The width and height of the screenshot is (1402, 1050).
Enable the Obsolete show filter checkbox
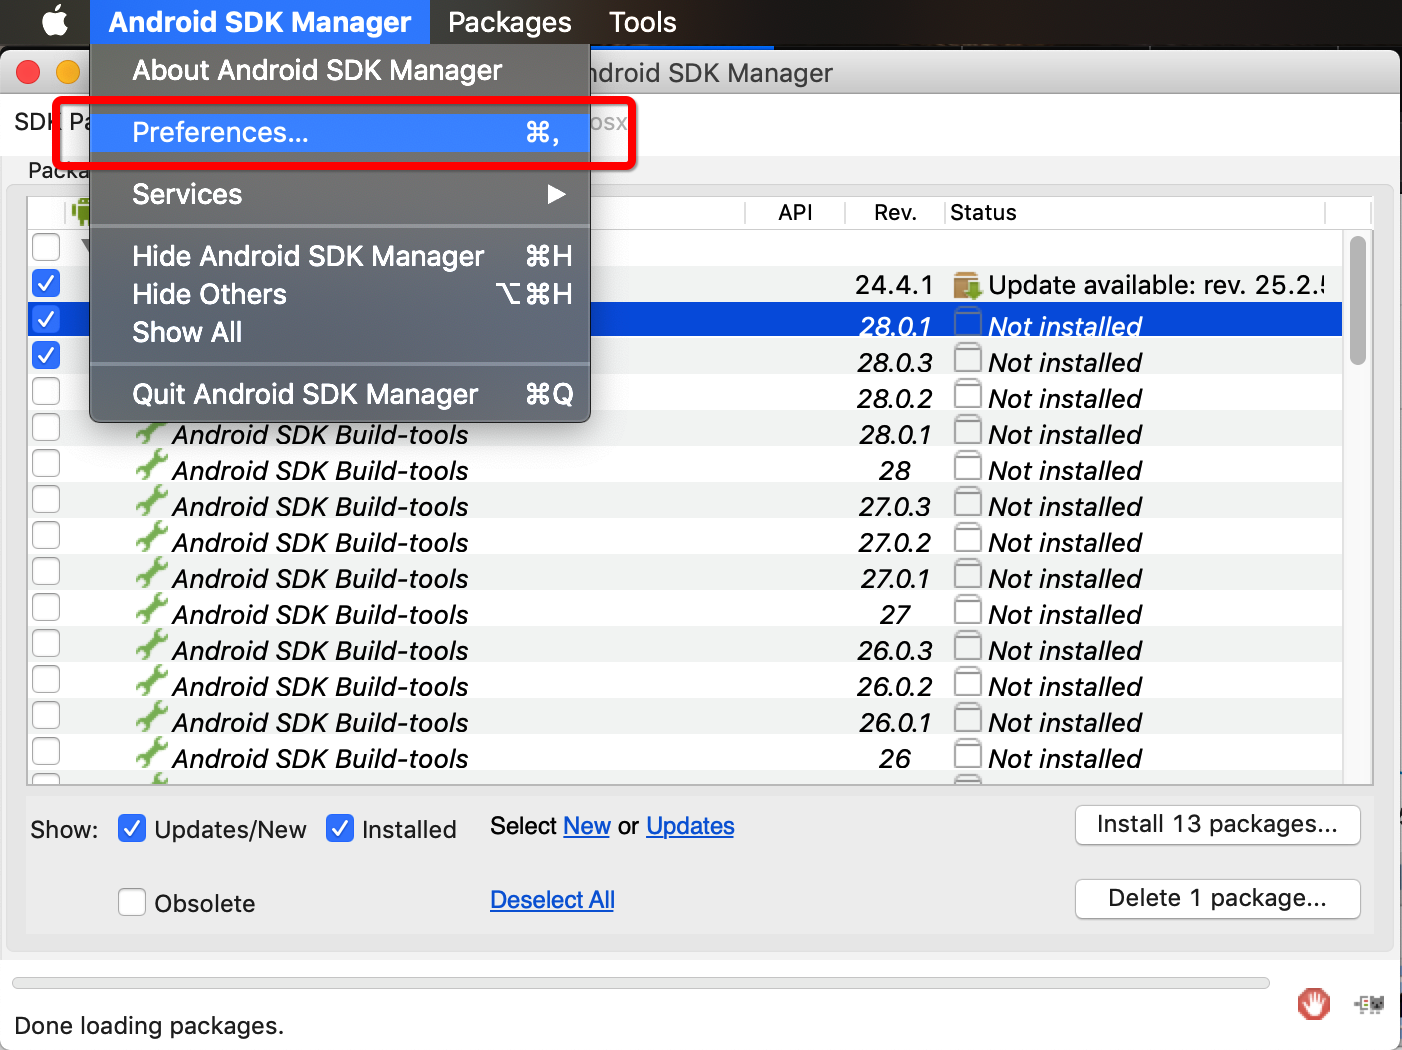point(132,902)
